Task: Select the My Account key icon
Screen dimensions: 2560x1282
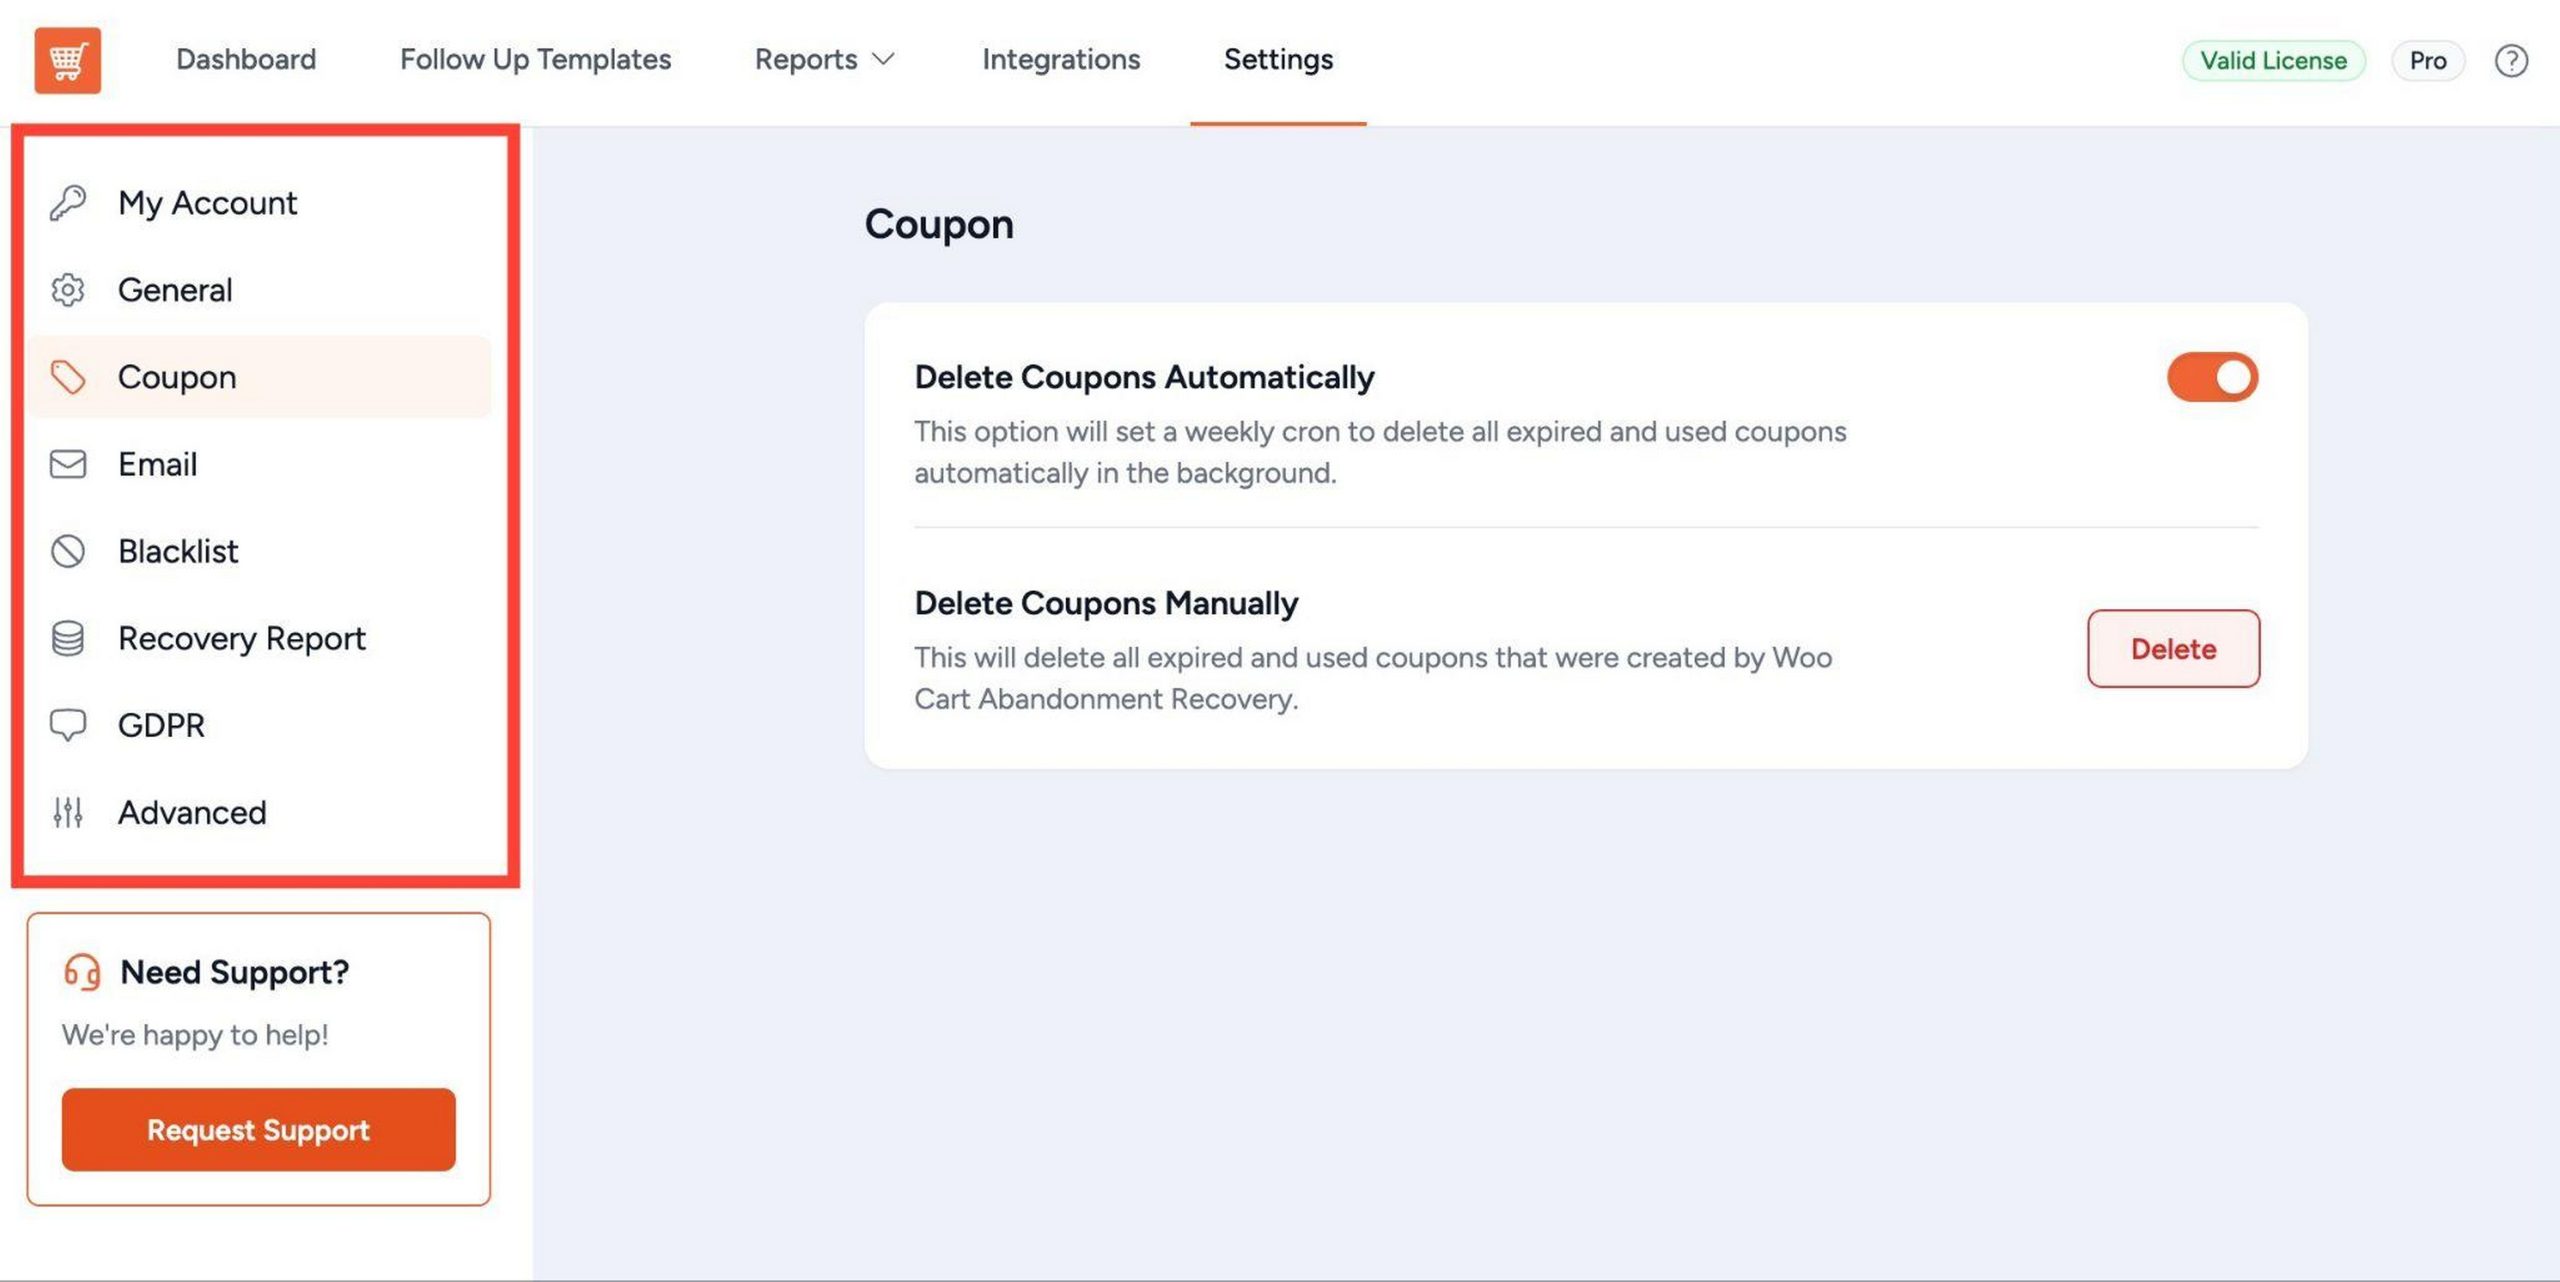Action: click(67, 202)
